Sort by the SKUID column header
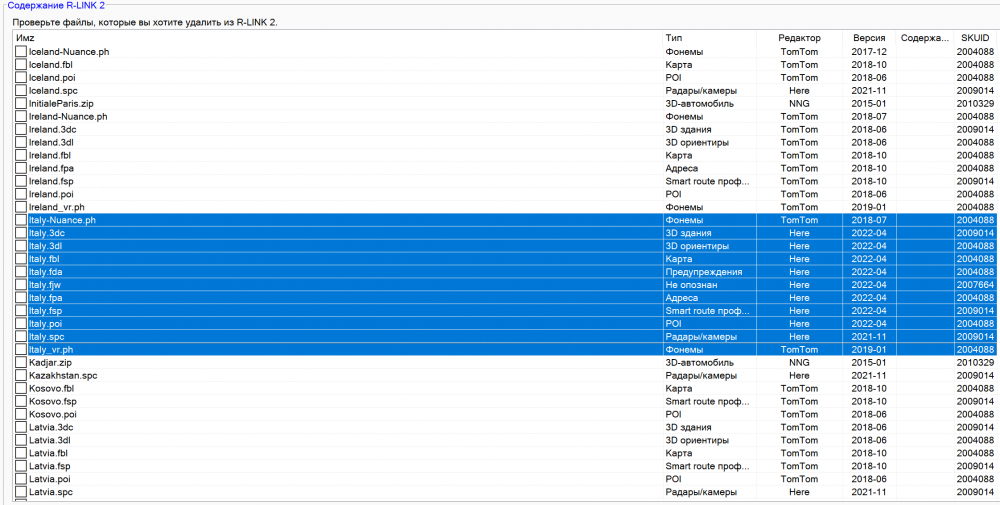The height and width of the screenshot is (505, 1000). (974, 38)
